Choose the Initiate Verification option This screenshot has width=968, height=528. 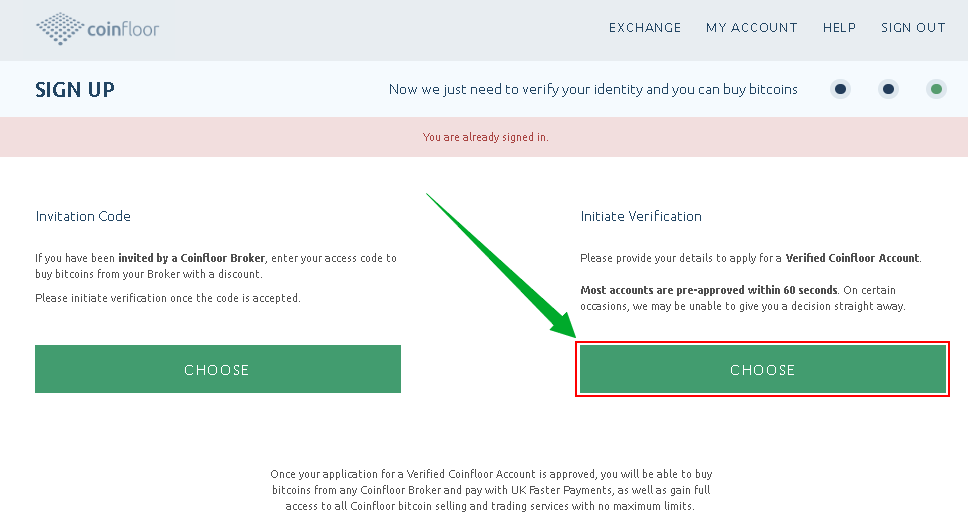(762, 369)
